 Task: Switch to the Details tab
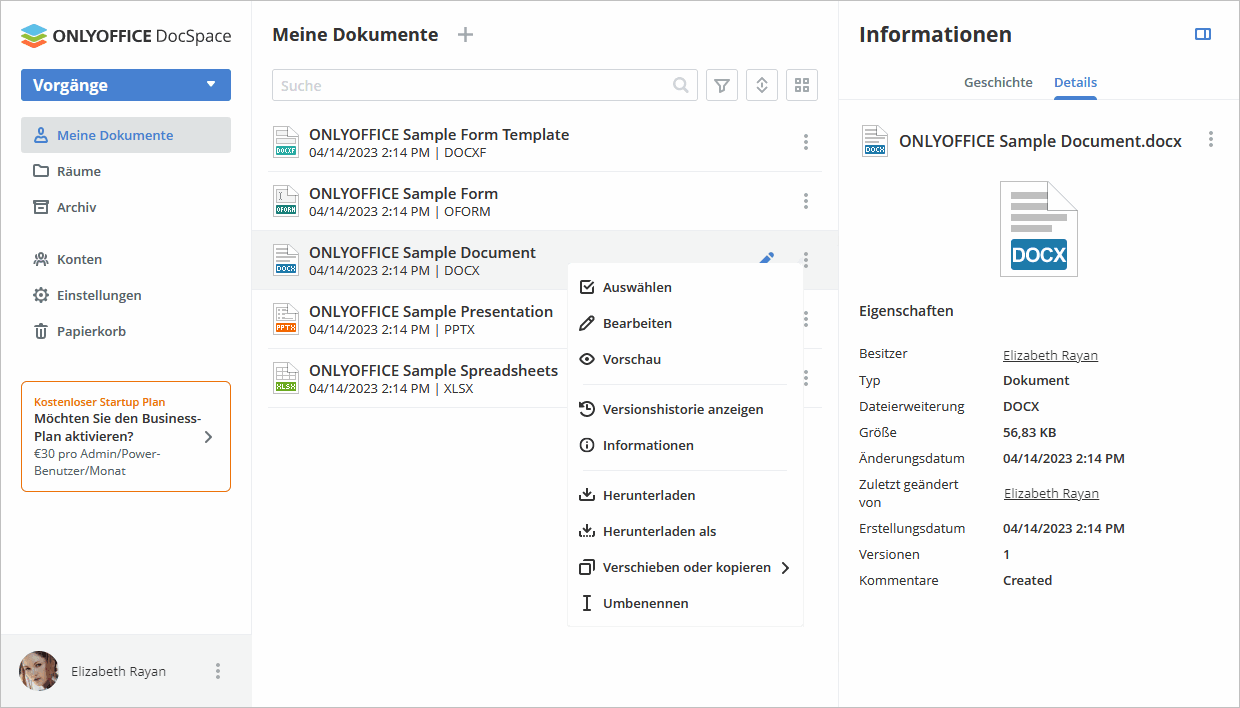pyautogui.click(x=1075, y=82)
